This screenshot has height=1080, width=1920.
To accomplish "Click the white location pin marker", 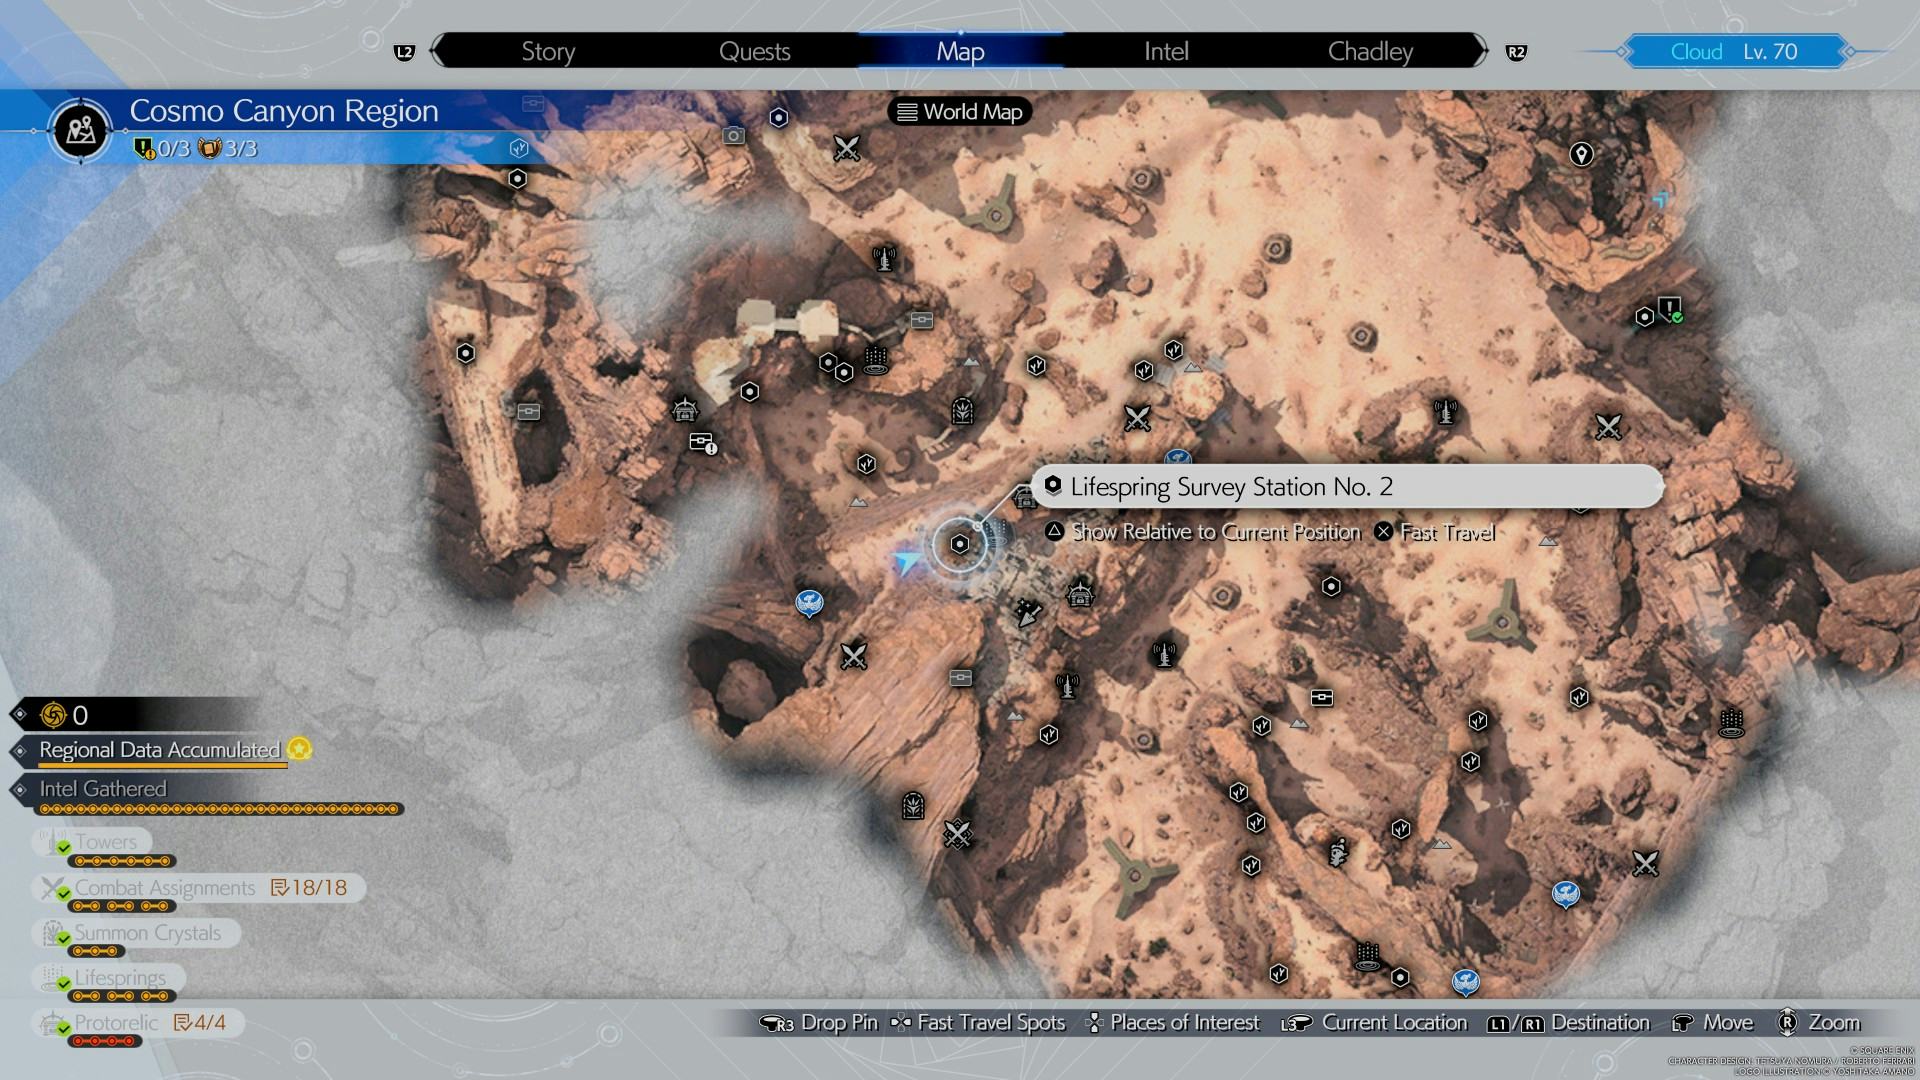I will point(1581,154).
